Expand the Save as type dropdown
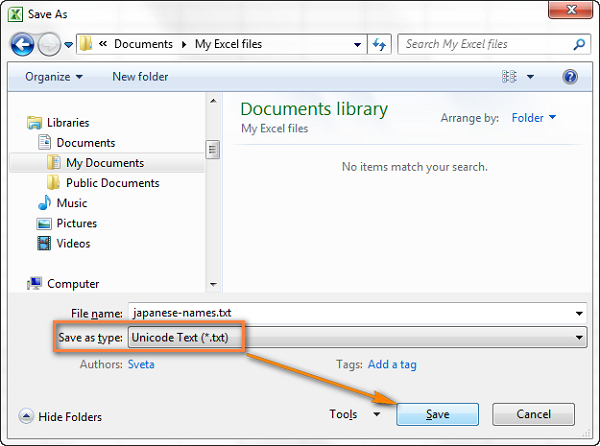 pos(579,338)
